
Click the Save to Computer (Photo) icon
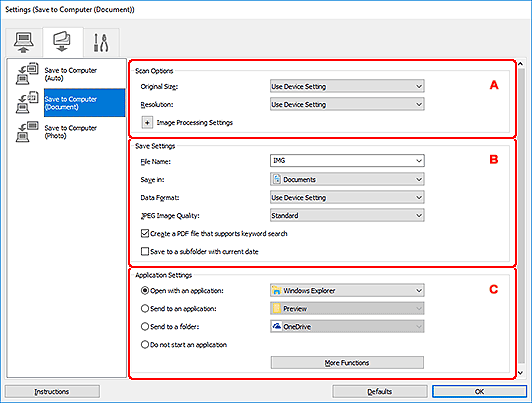tap(27, 132)
